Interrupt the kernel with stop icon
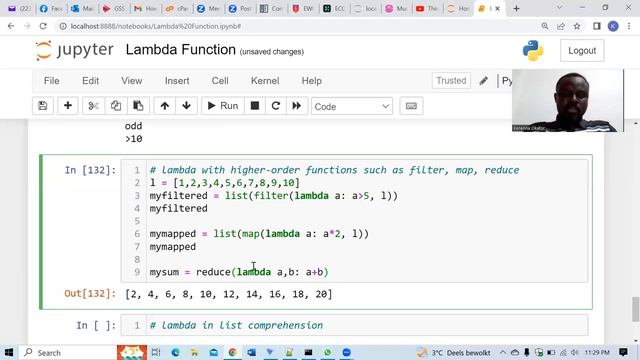 [255, 106]
